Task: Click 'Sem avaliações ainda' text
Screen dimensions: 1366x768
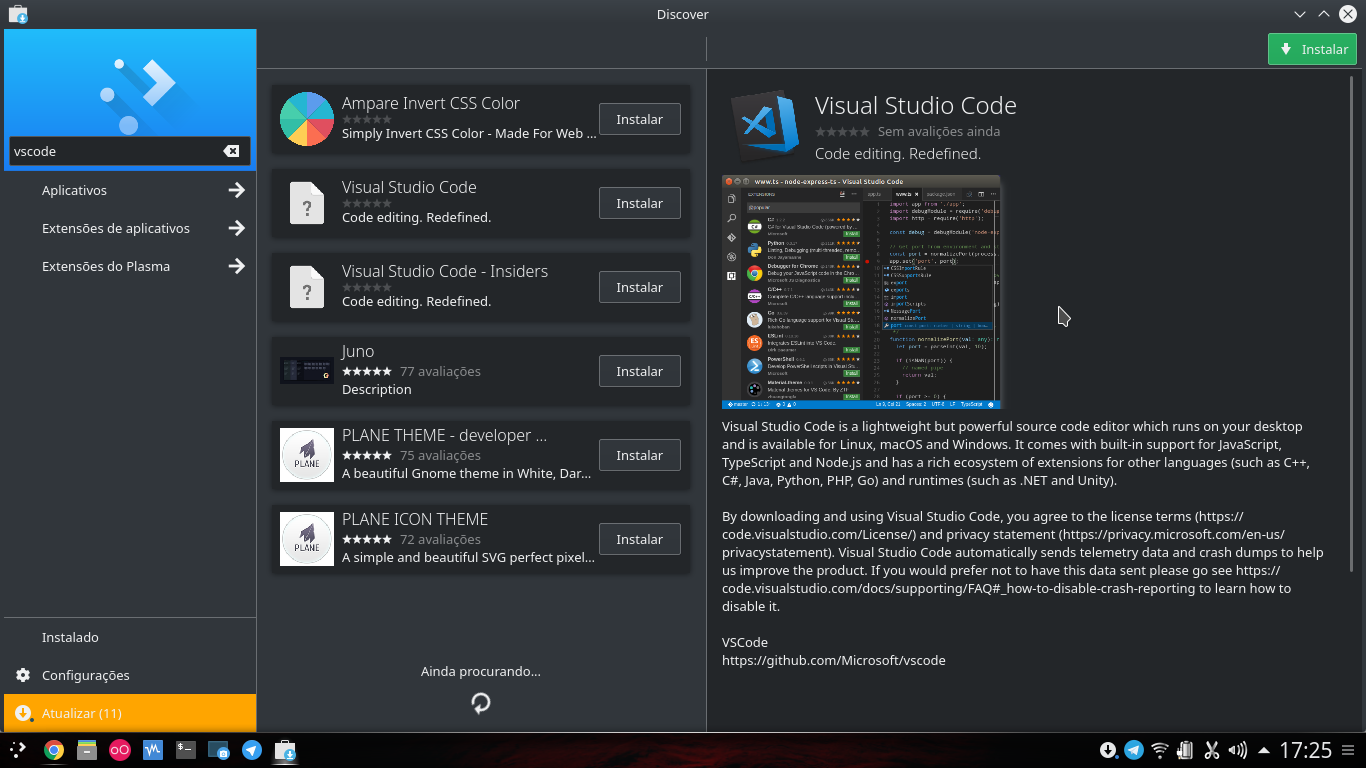Action: tap(939, 131)
